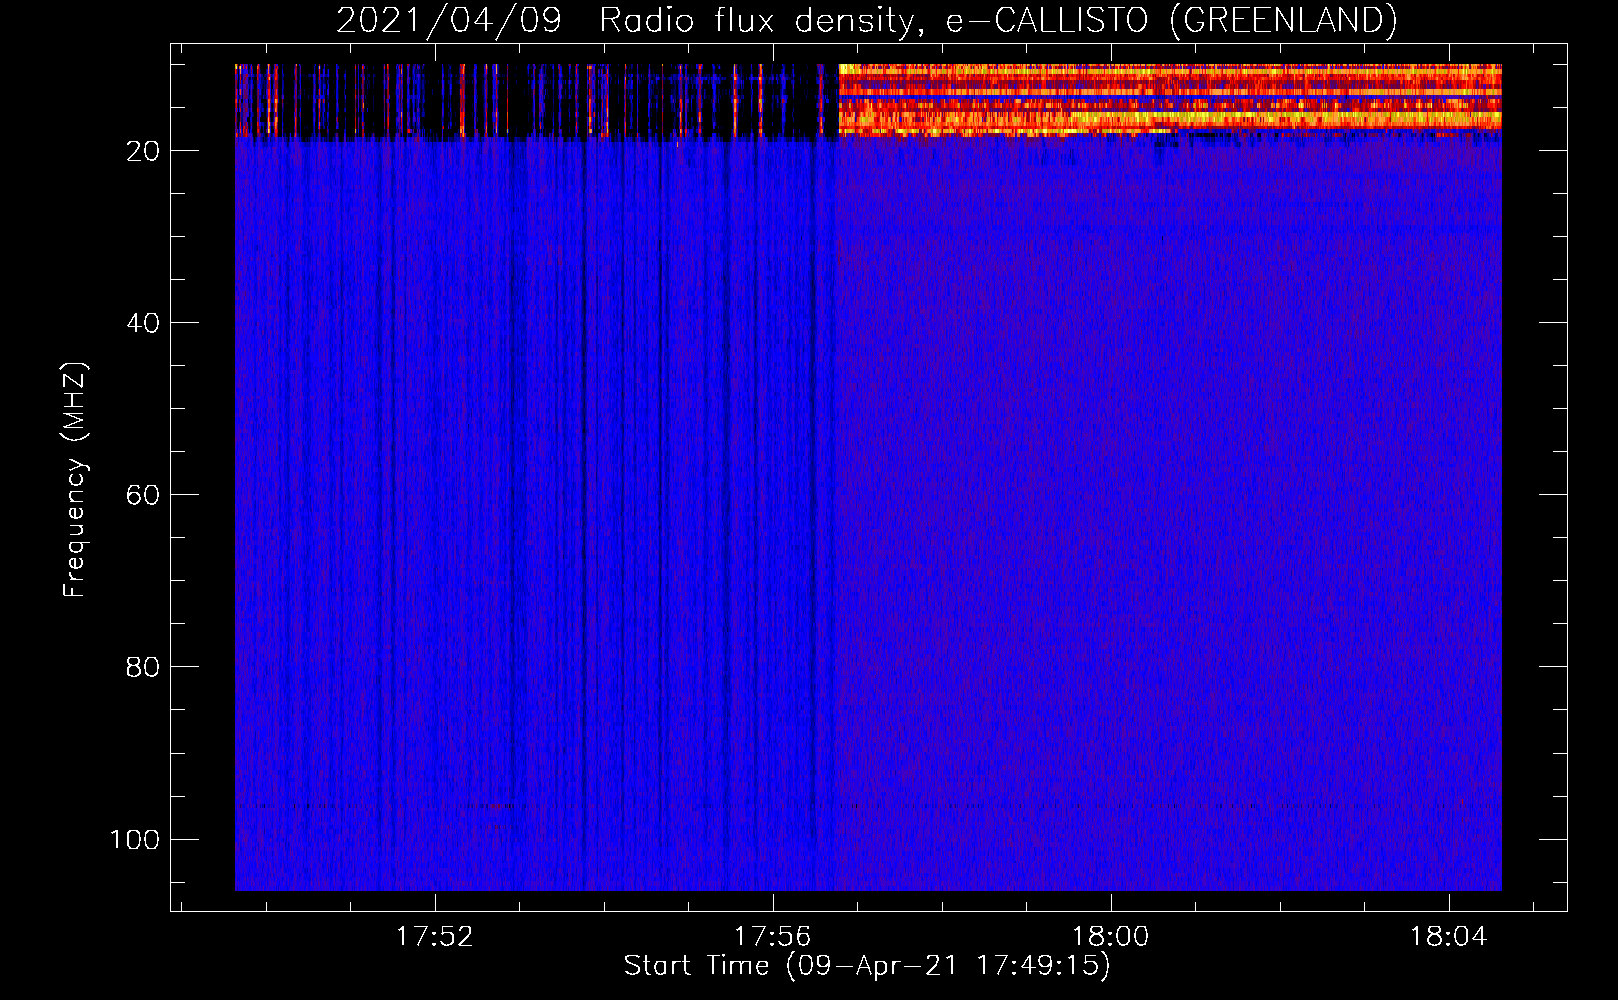Viewport: 1618px width, 1000px height.
Task: Click the bright yellow-red emission band above 20 MHz
Action: pos(1170,99)
